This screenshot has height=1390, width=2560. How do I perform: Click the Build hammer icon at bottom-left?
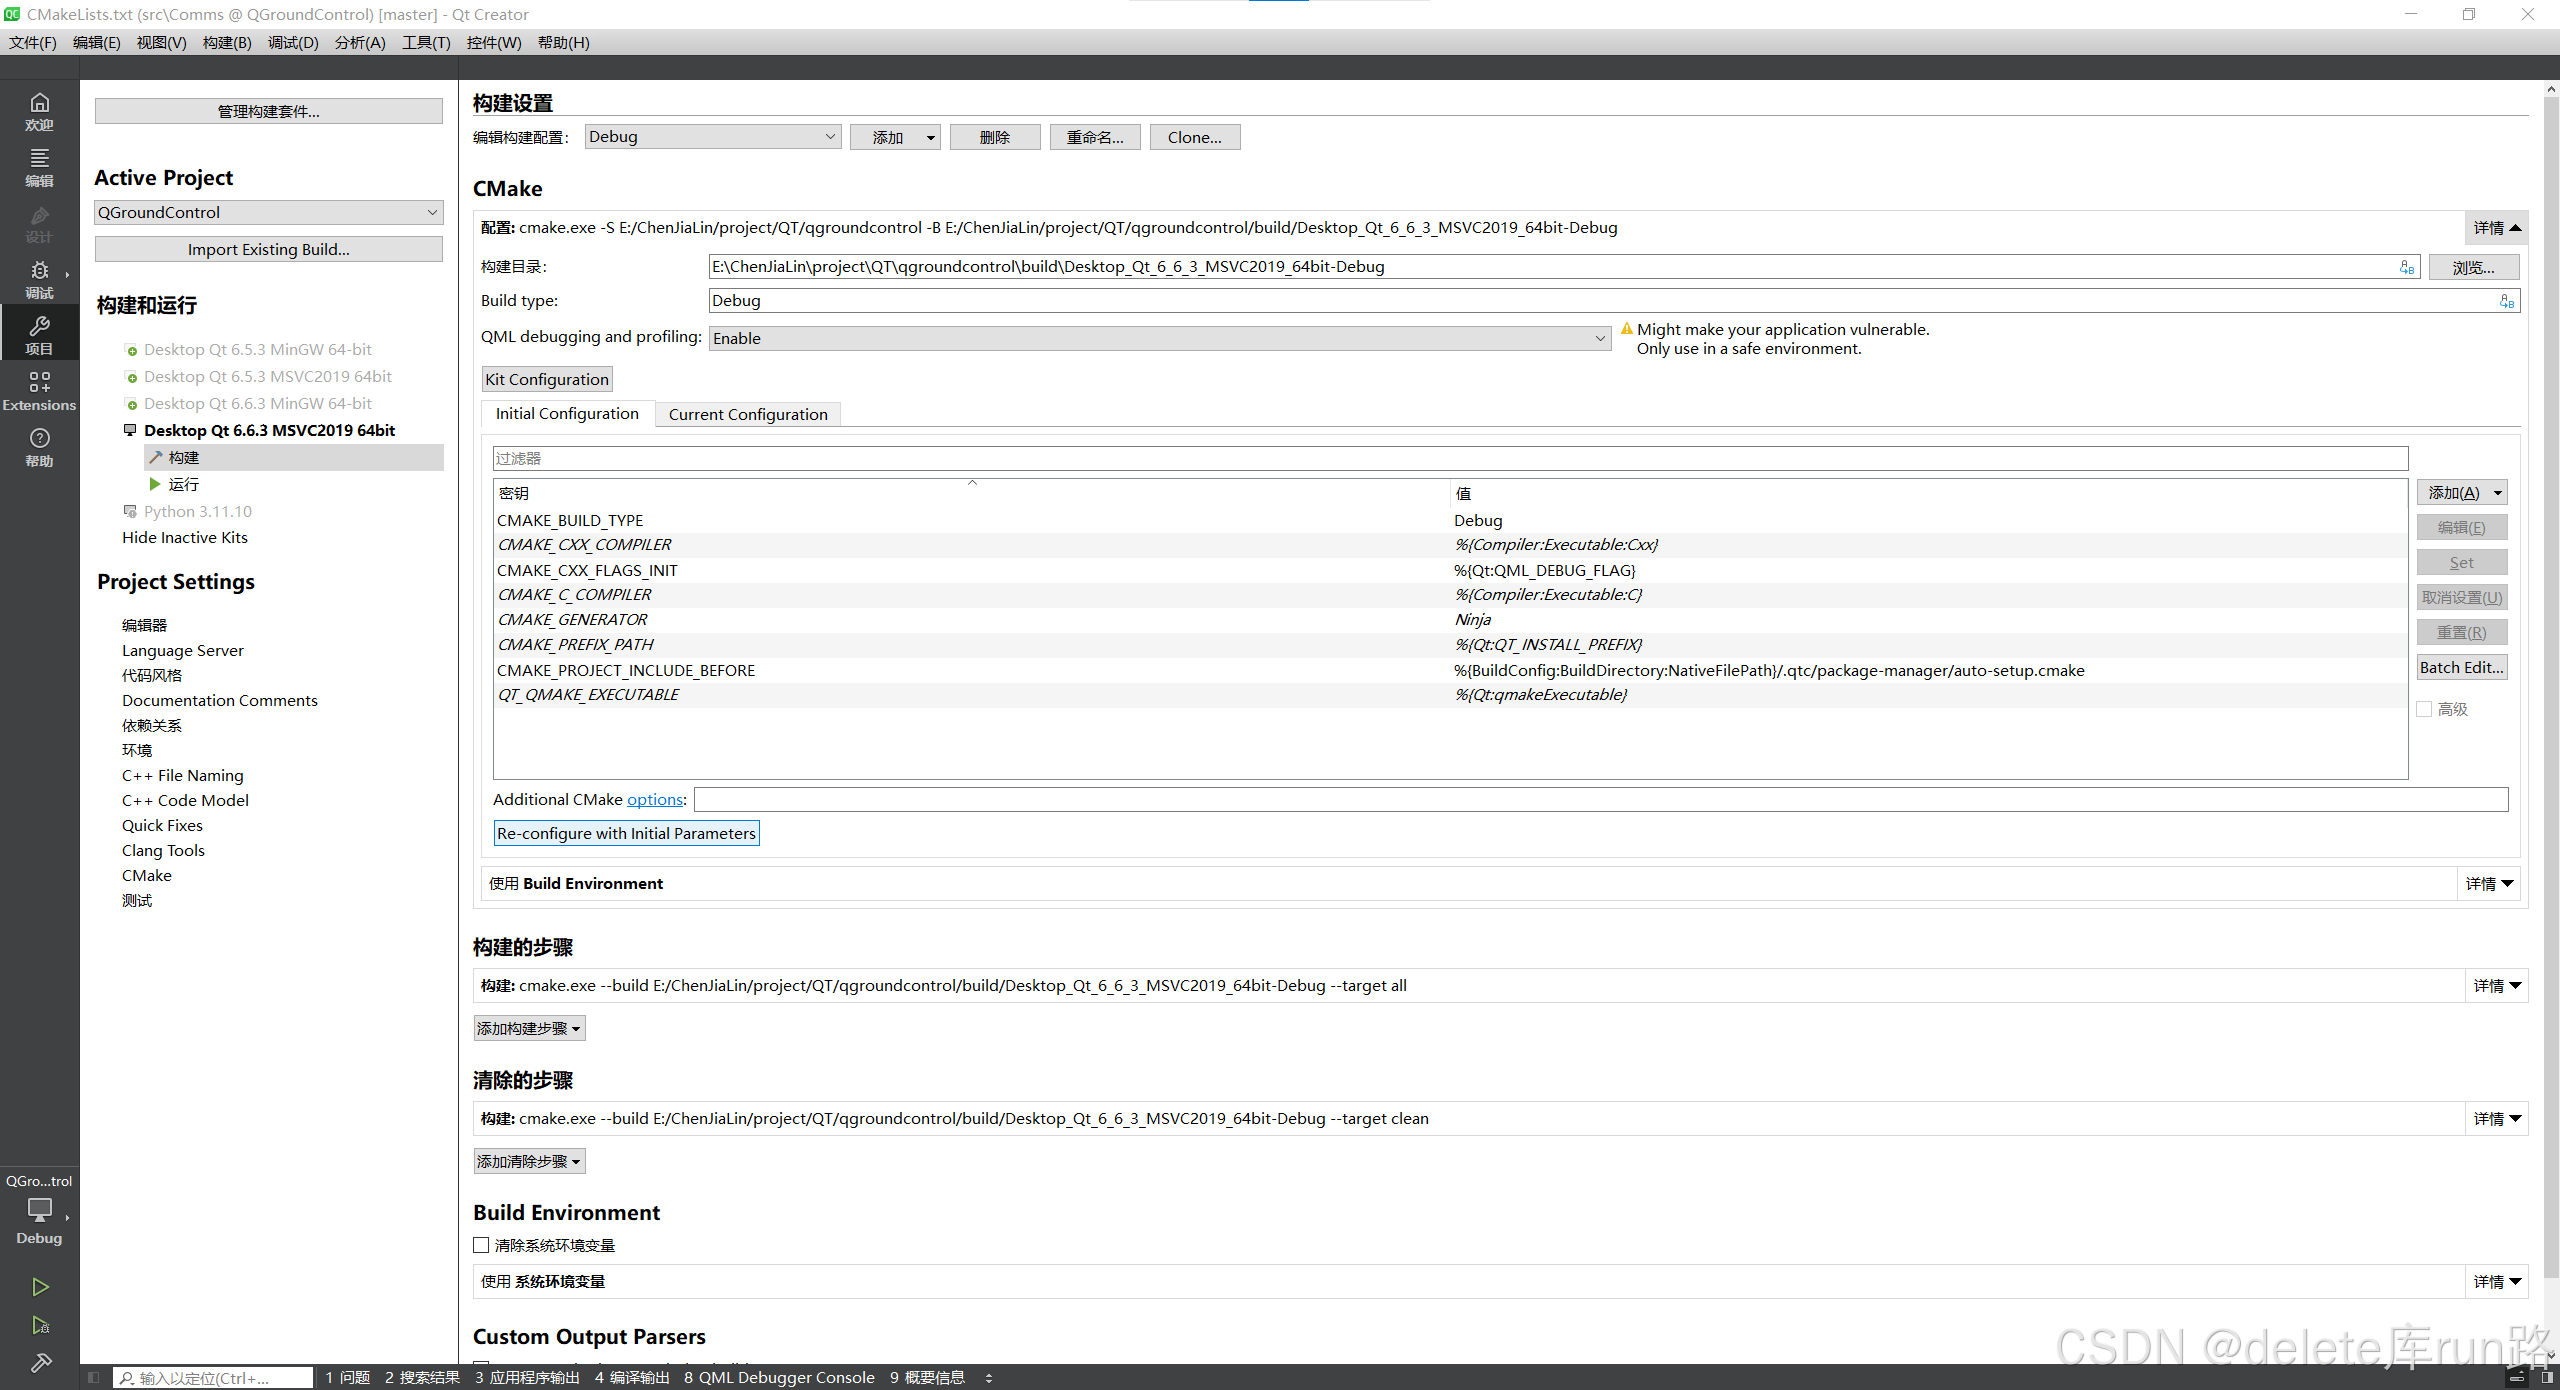tap(40, 1362)
